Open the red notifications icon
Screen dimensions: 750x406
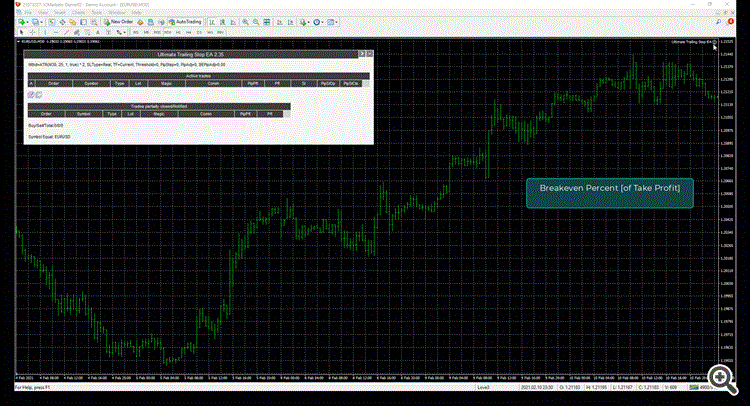[x=730, y=22]
